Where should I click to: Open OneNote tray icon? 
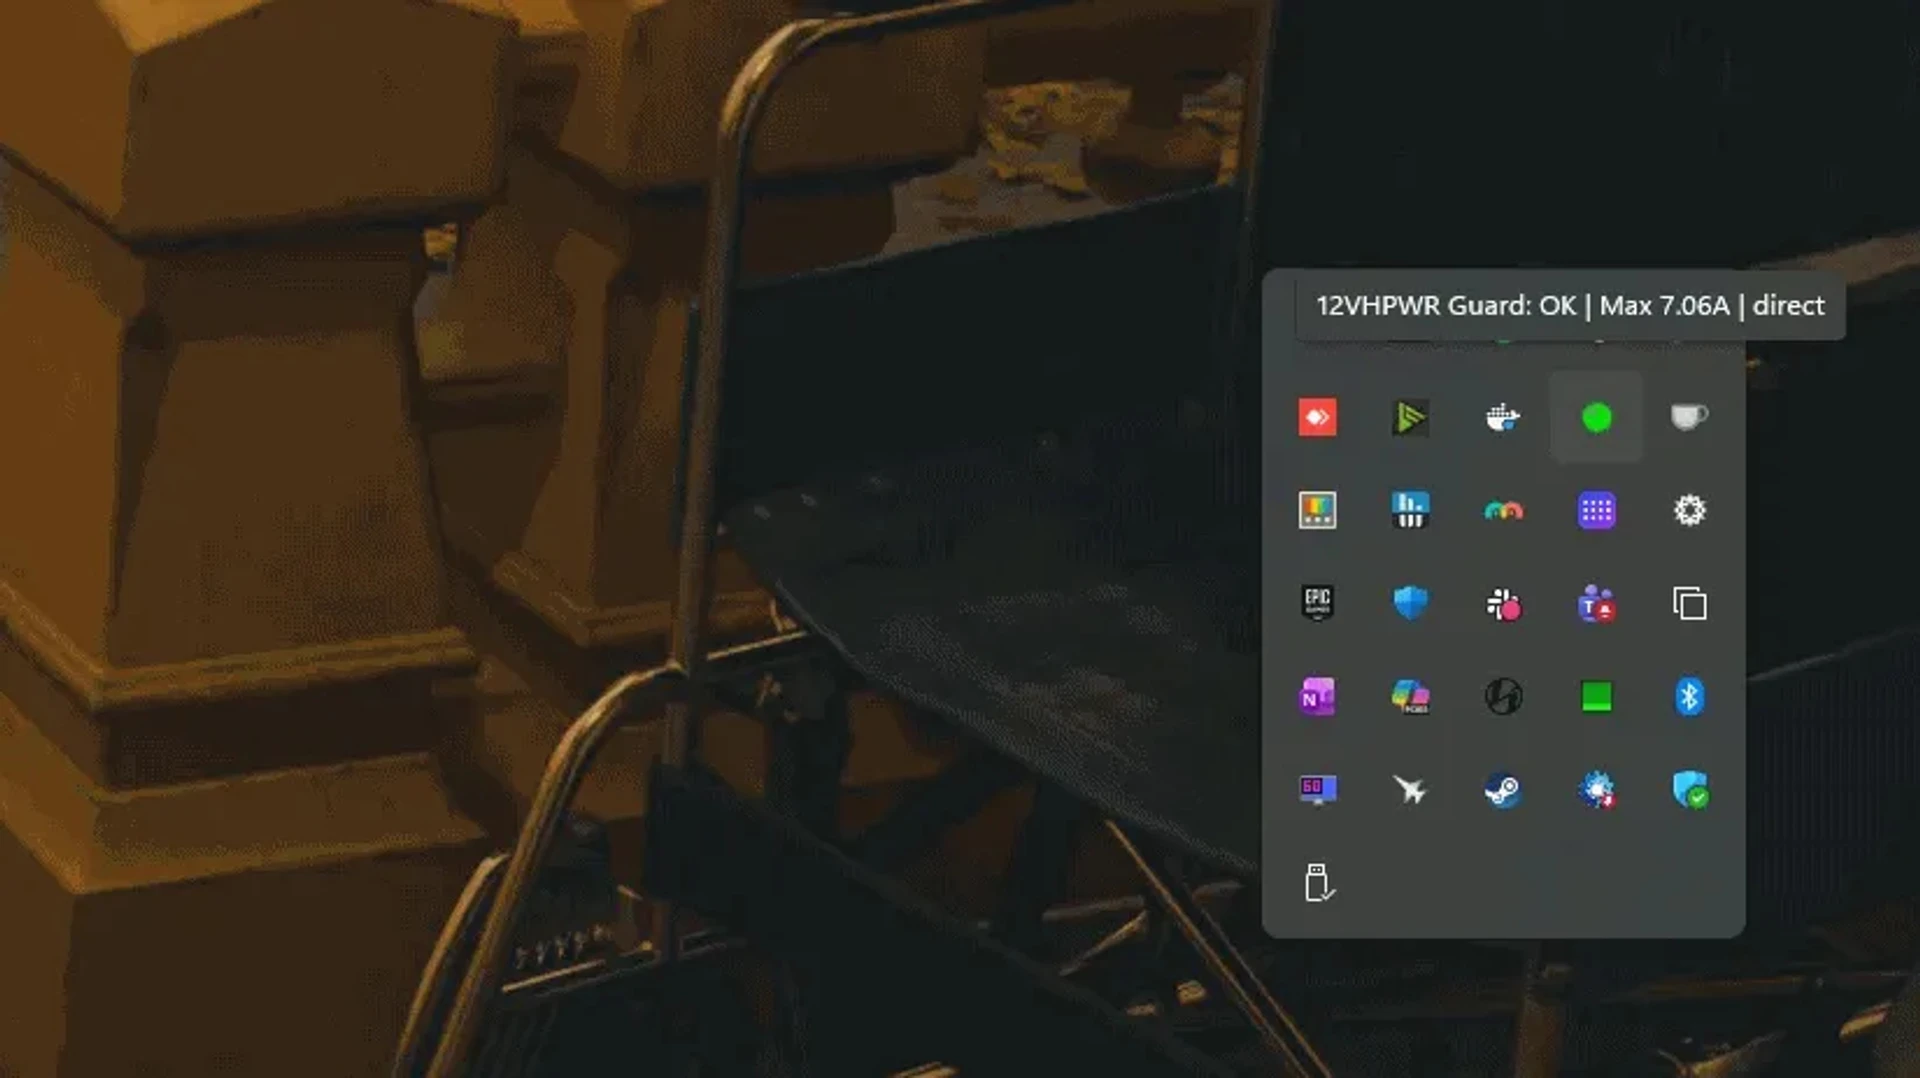tap(1317, 696)
